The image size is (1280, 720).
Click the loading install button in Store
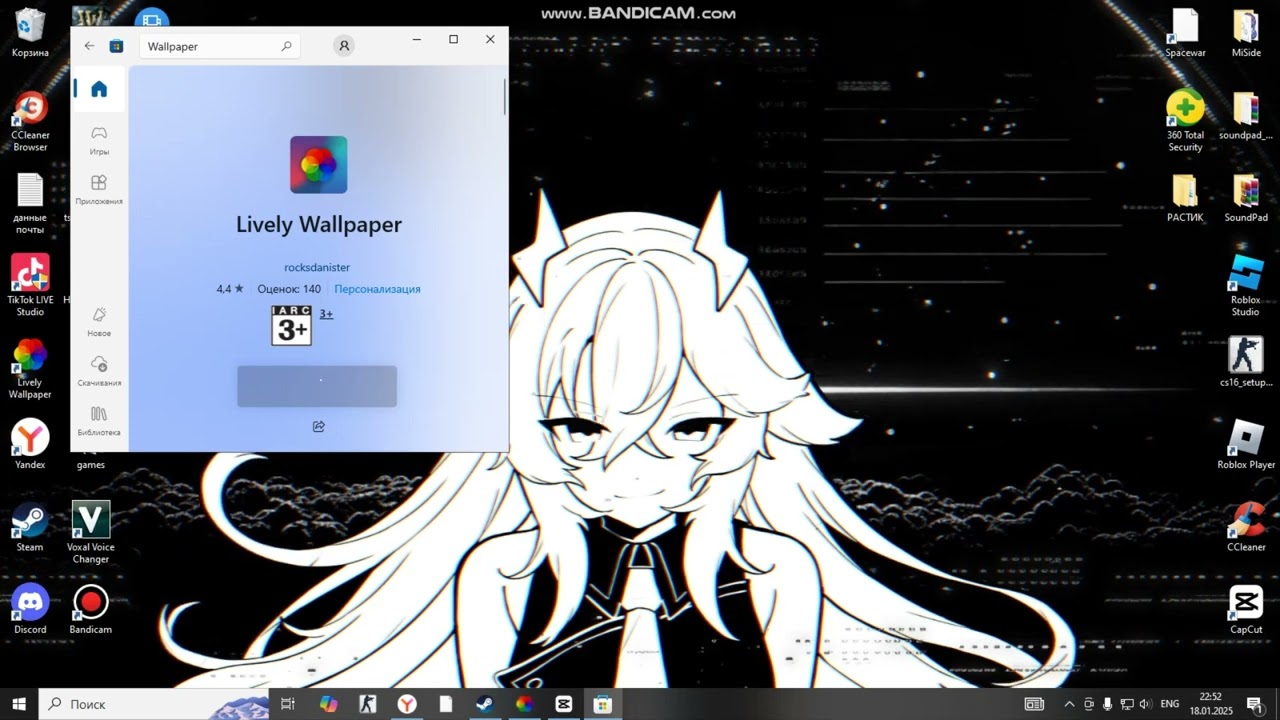pos(317,386)
